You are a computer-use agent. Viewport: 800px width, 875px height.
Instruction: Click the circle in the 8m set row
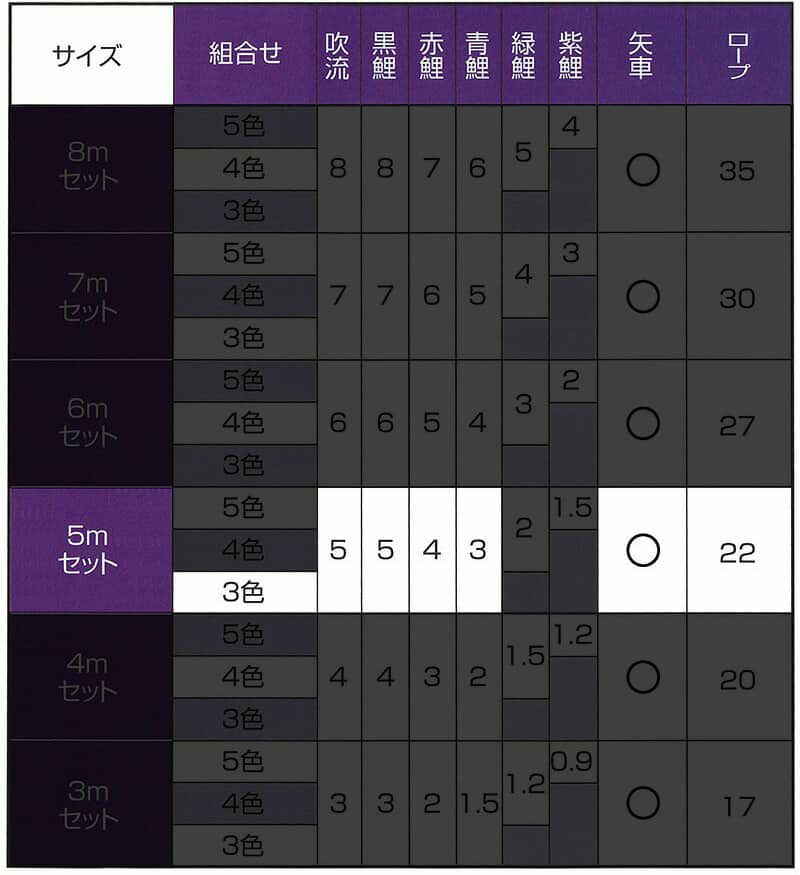(642, 171)
